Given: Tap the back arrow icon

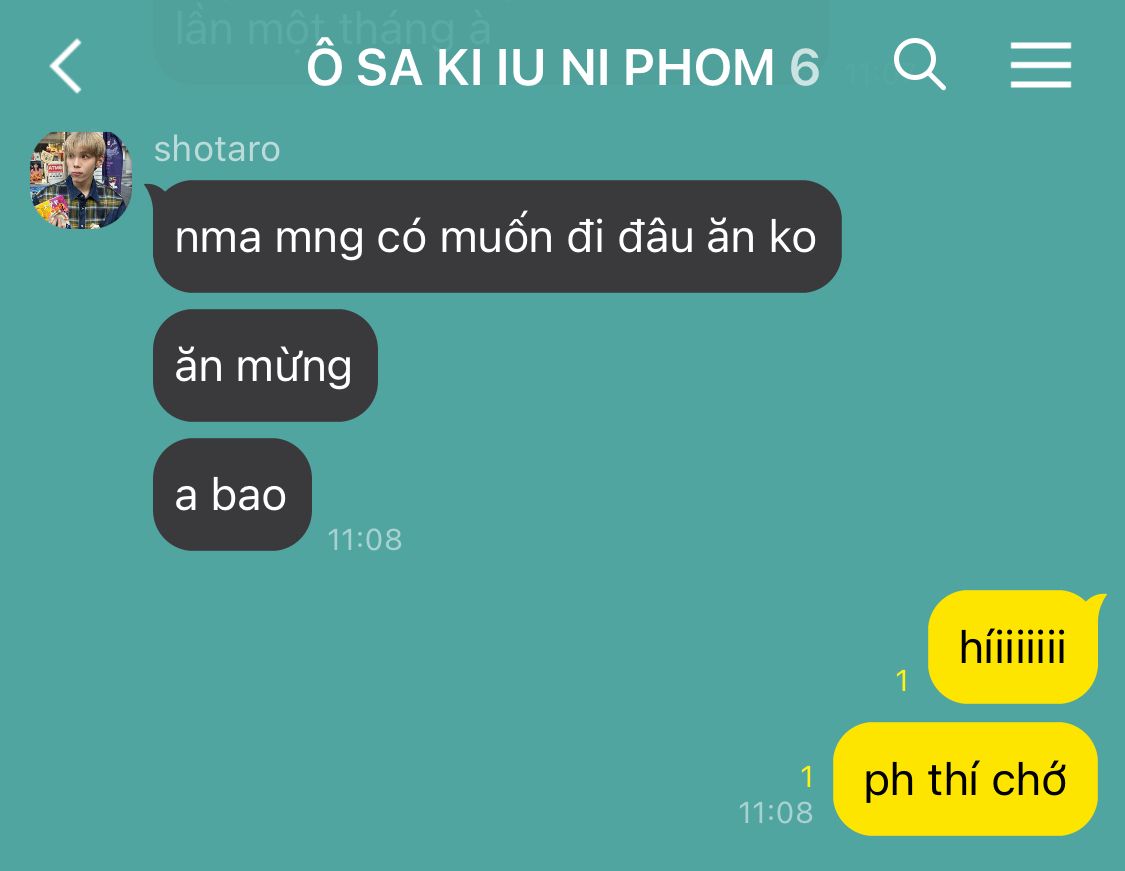Looking at the screenshot, I should coord(66,66).
